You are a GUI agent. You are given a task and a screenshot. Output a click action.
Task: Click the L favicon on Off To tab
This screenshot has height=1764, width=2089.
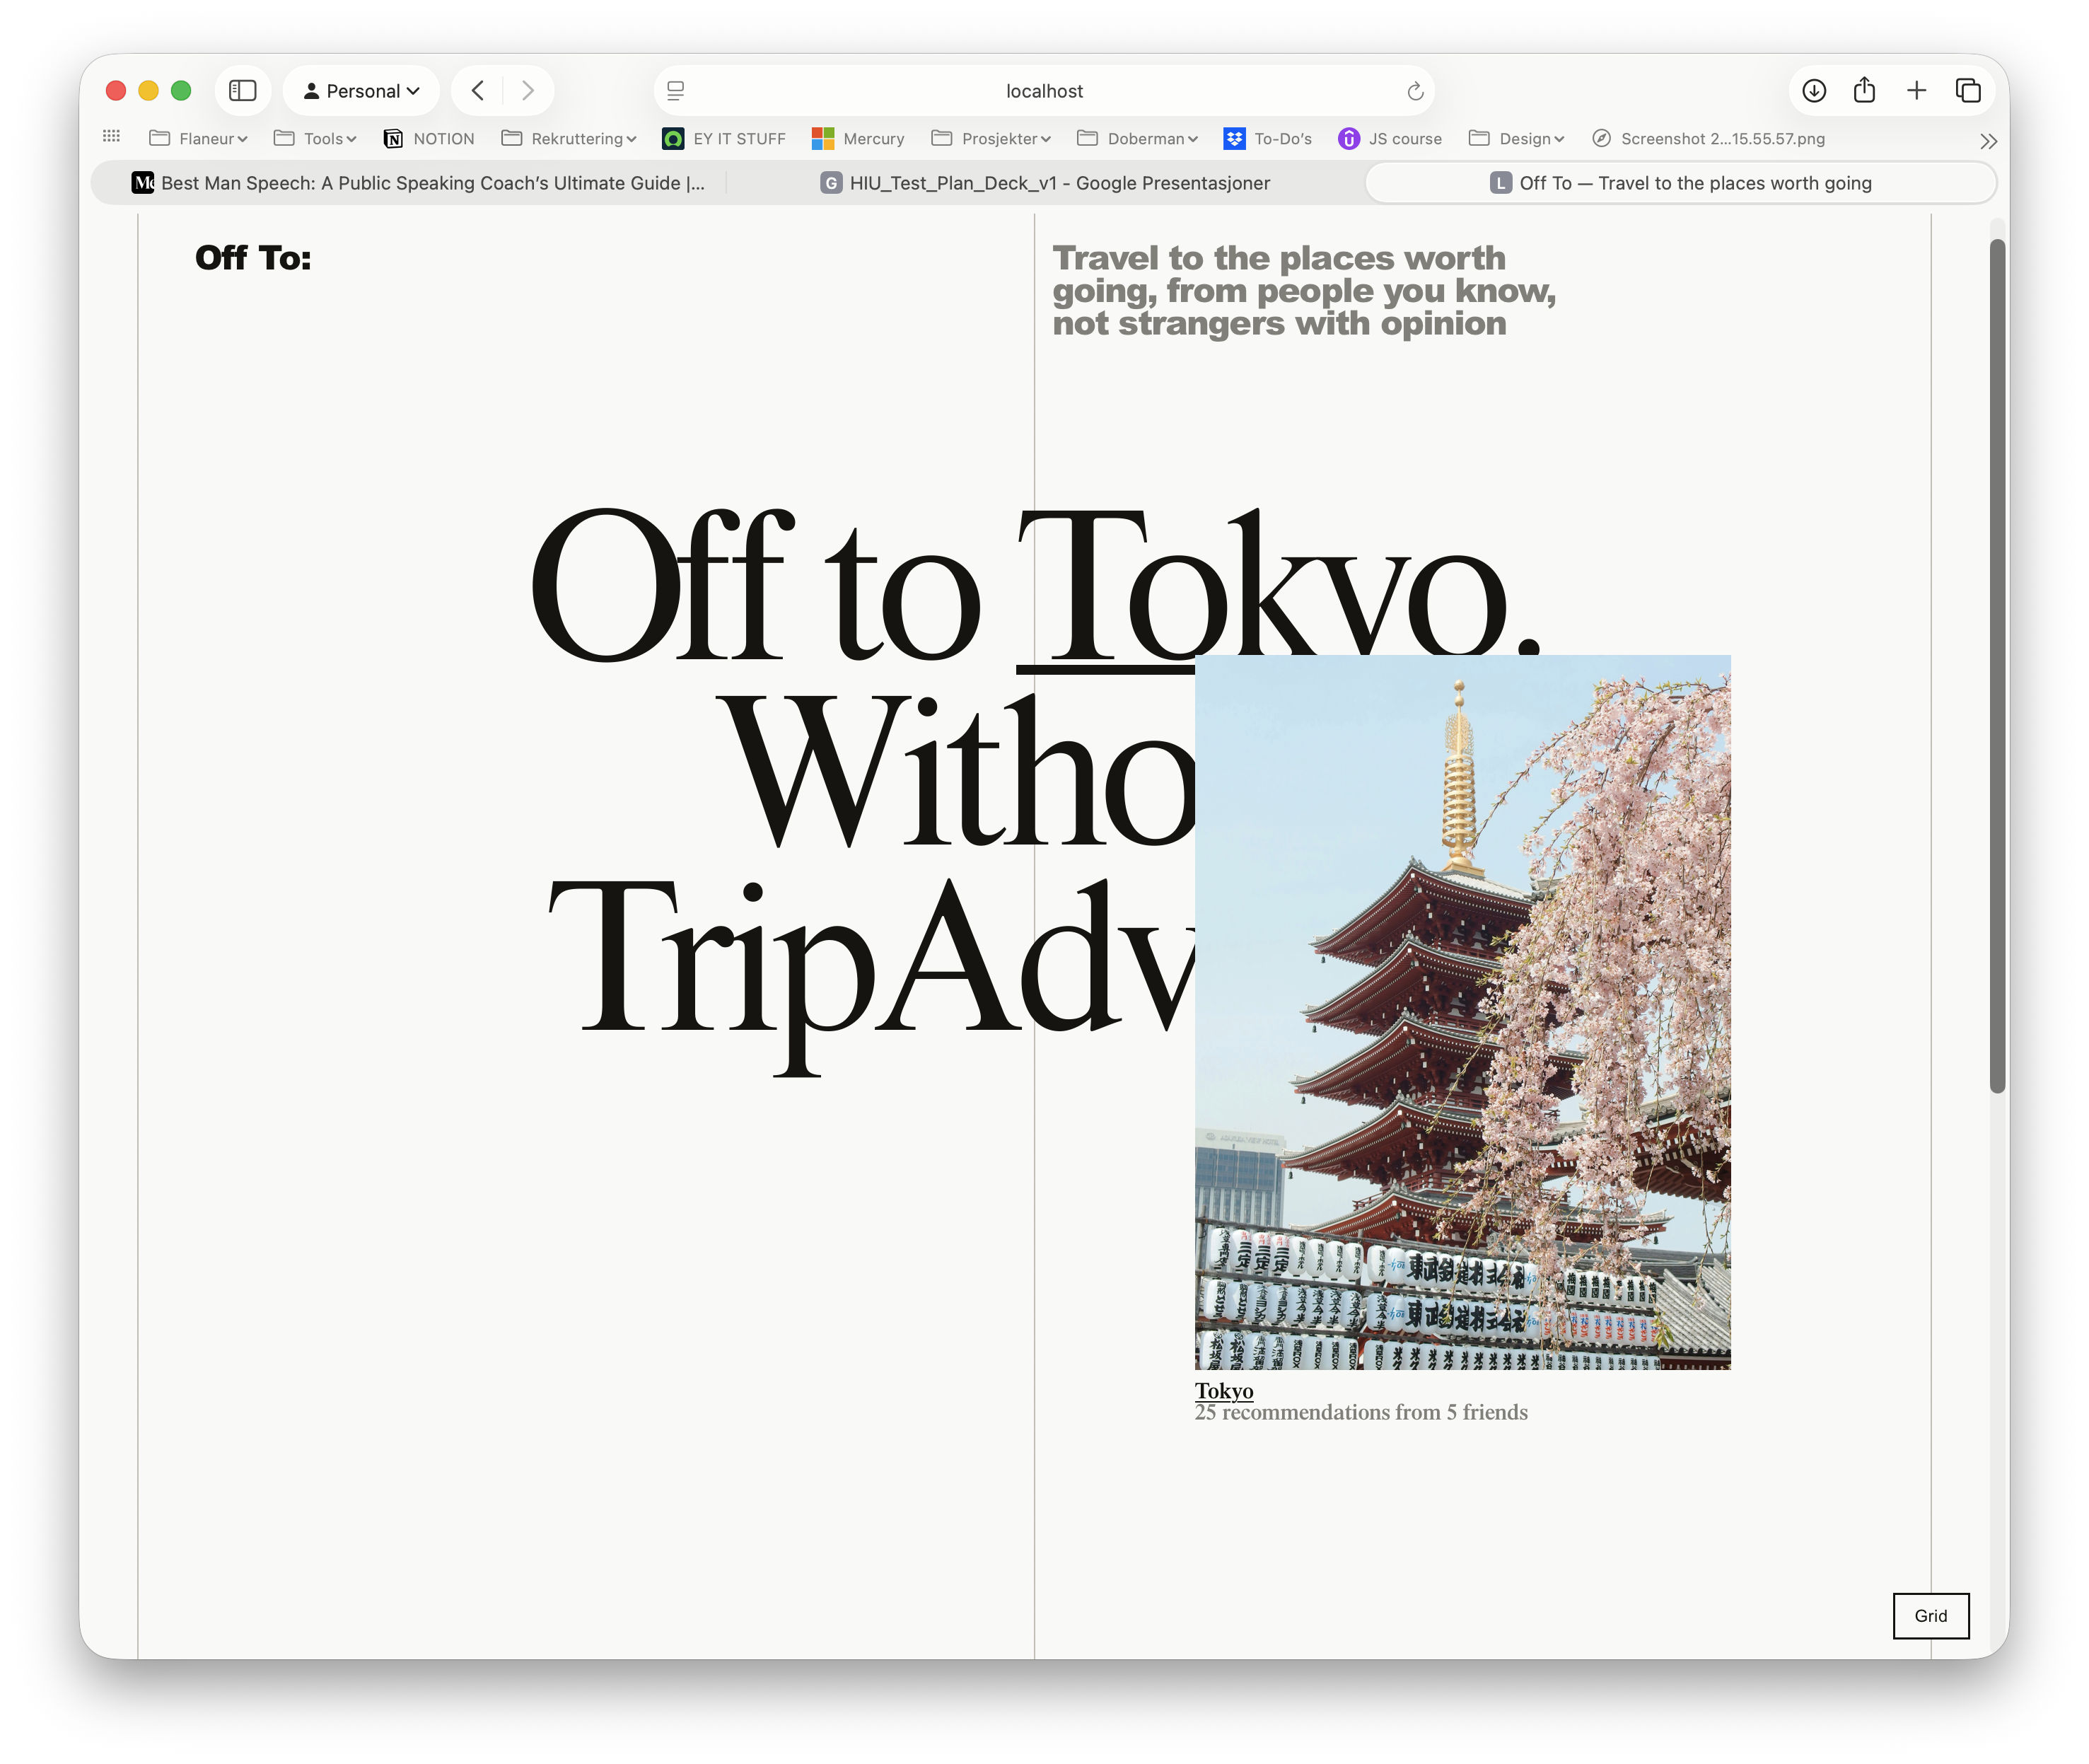pyautogui.click(x=1501, y=183)
